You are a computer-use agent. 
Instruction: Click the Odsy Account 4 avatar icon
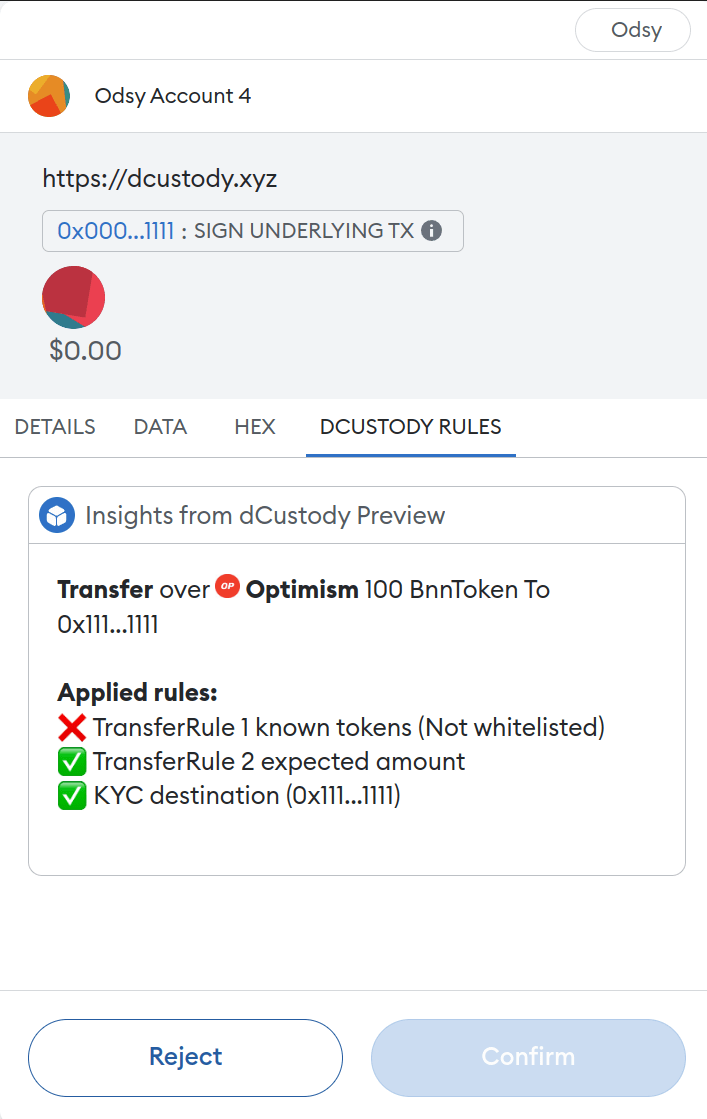click(x=48, y=95)
